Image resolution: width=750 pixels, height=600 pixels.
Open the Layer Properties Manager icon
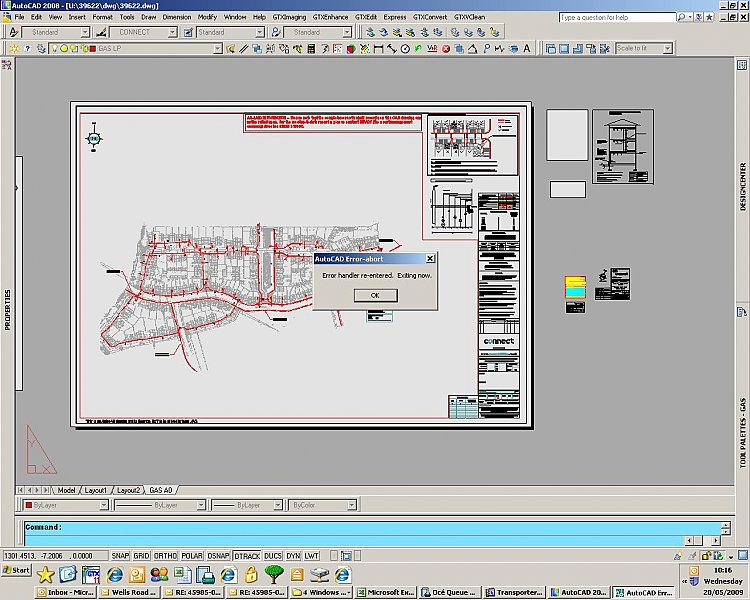click(x=41, y=48)
